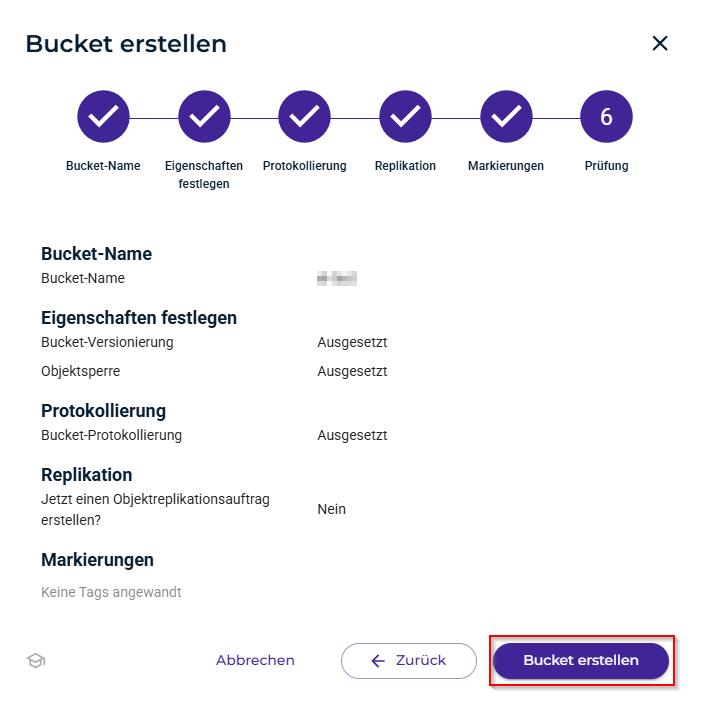Click the Eigenschaften festlegen section heading
The width and height of the screenshot is (710, 705).
pos(139,318)
